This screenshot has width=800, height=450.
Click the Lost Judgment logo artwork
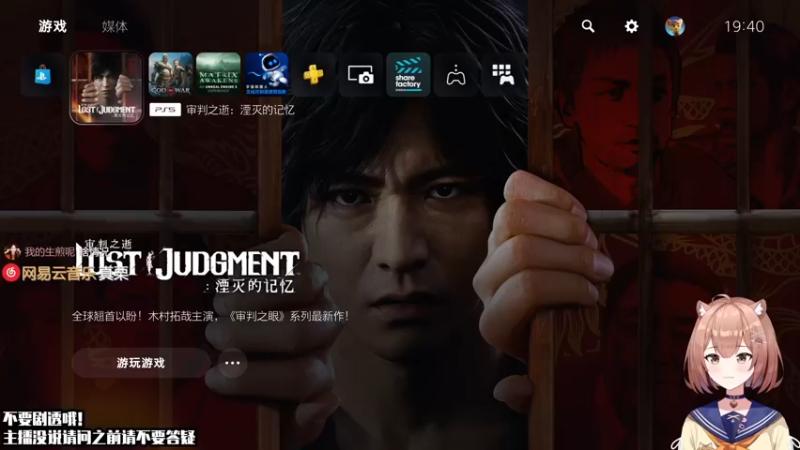point(189,265)
